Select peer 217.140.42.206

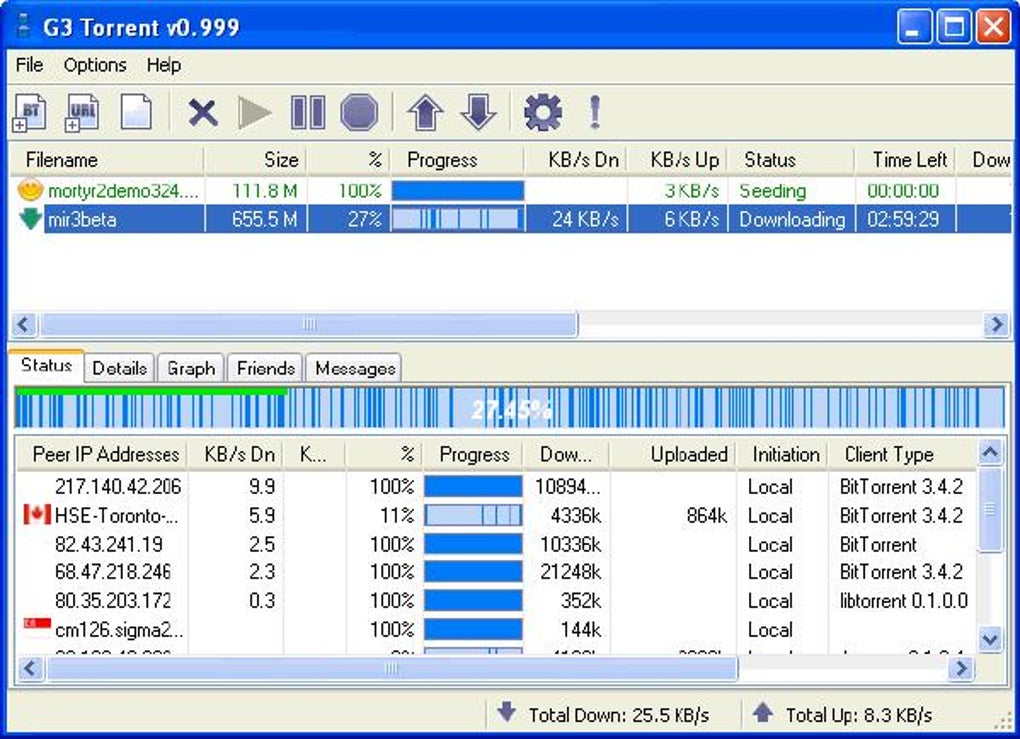click(x=496, y=487)
